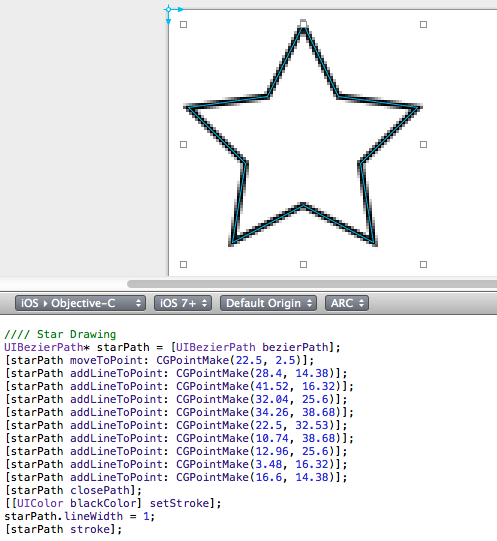The width and height of the screenshot is (497, 541).
Task: Click the bottom-center selection handle of the star
Action: pyautogui.click(x=303, y=265)
